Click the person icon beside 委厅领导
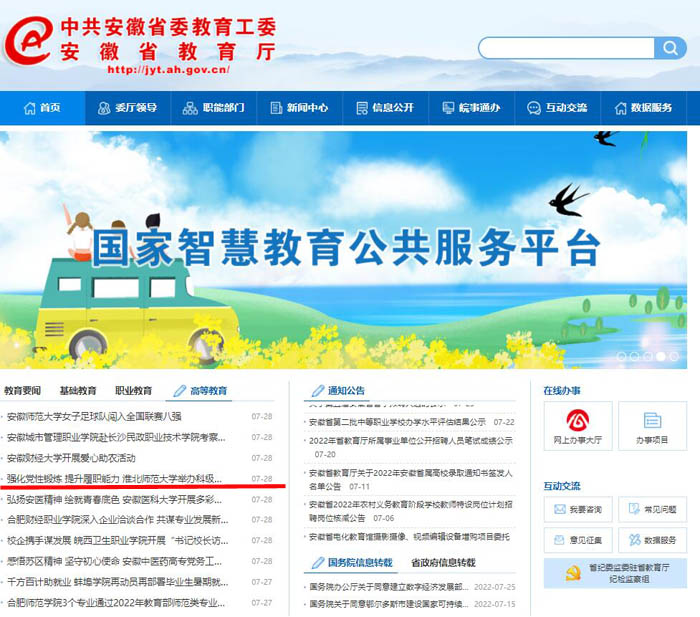This screenshot has width=700, height=617. pos(104,108)
